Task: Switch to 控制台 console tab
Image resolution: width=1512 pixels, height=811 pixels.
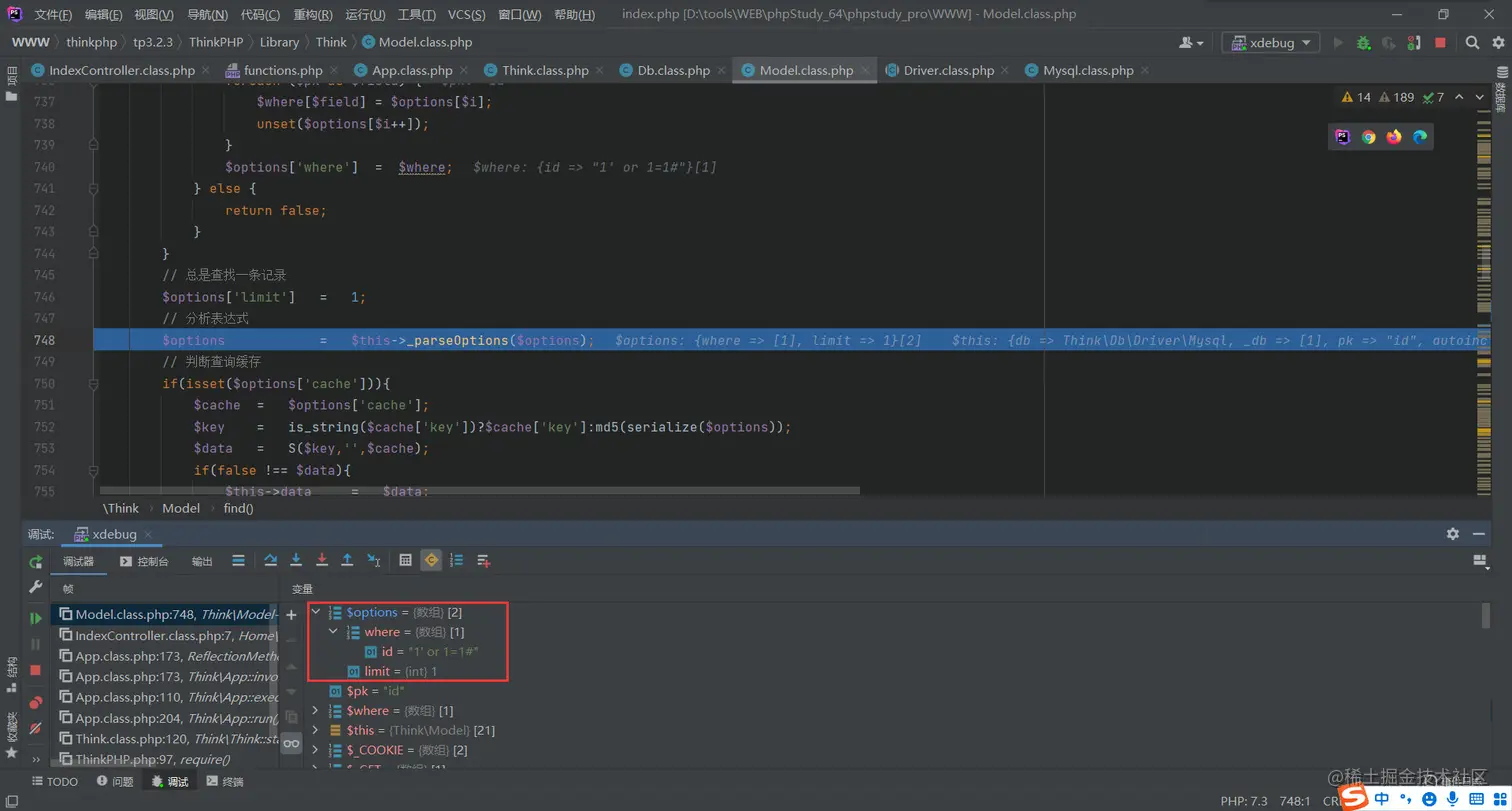Action: [x=144, y=561]
